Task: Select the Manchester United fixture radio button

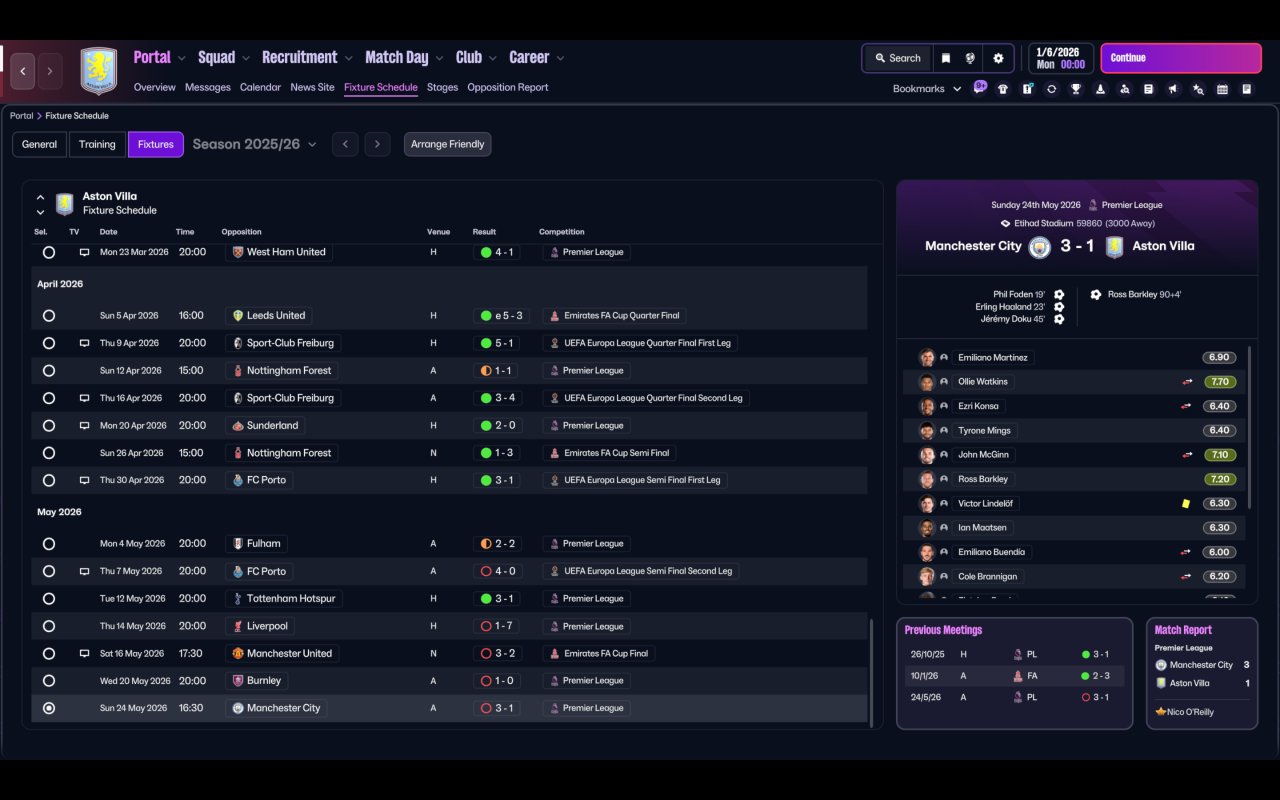Action: tap(49, 654)
